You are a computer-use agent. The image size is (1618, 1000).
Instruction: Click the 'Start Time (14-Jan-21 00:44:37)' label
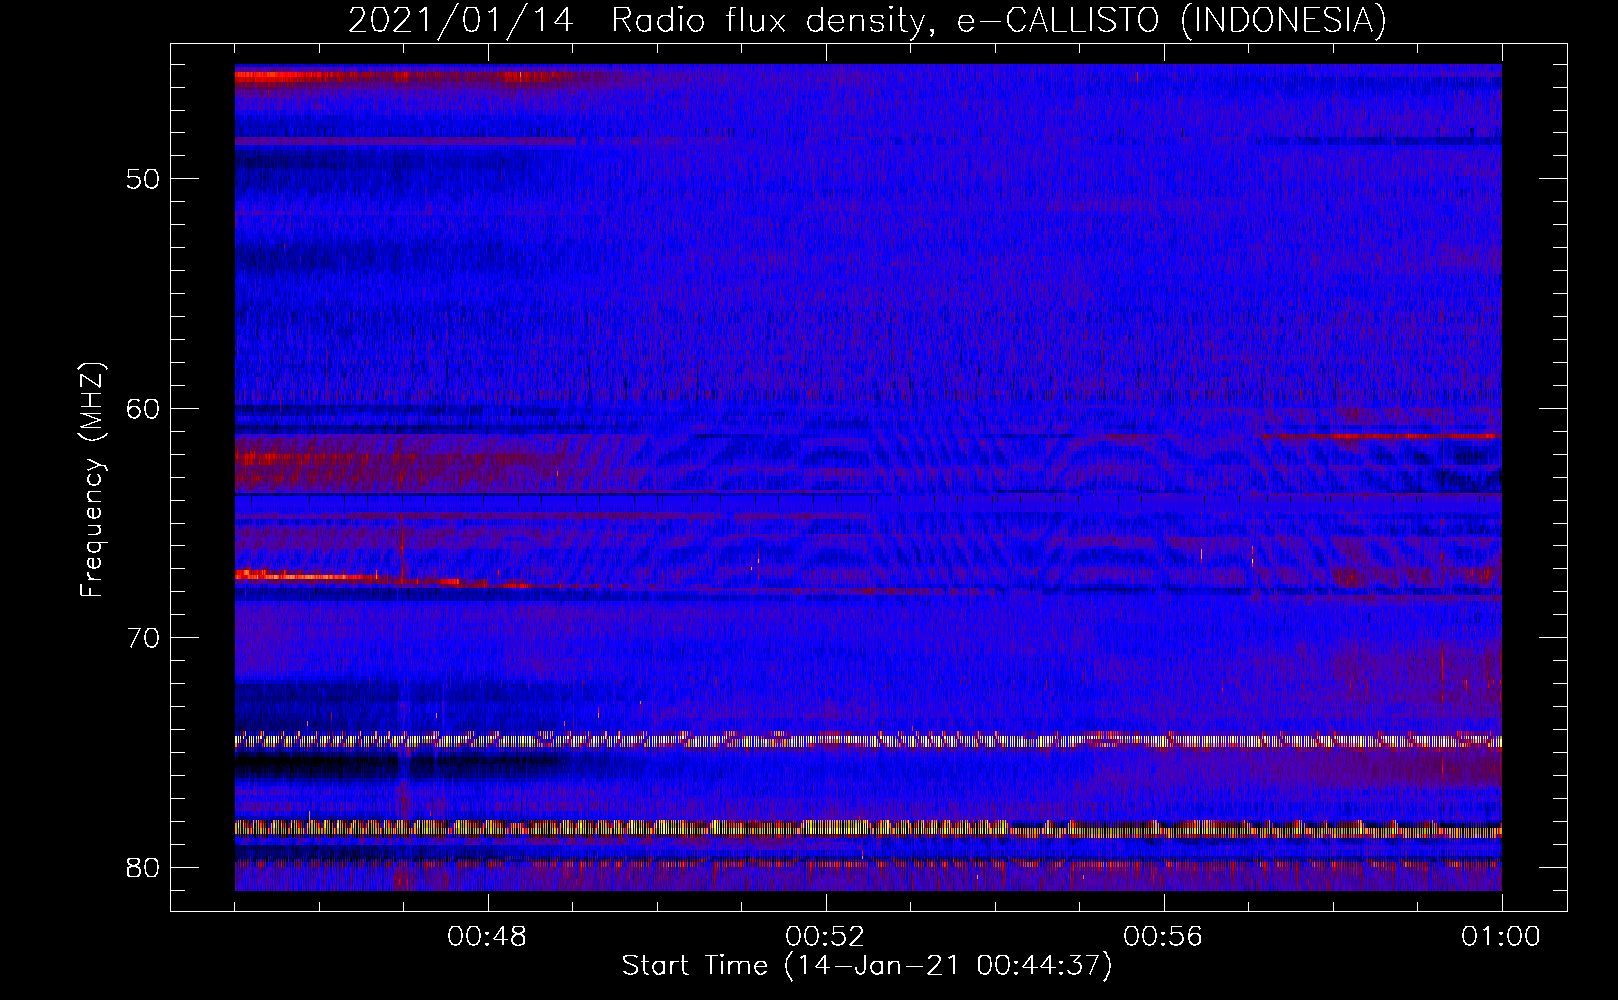[x=867, y=966]
